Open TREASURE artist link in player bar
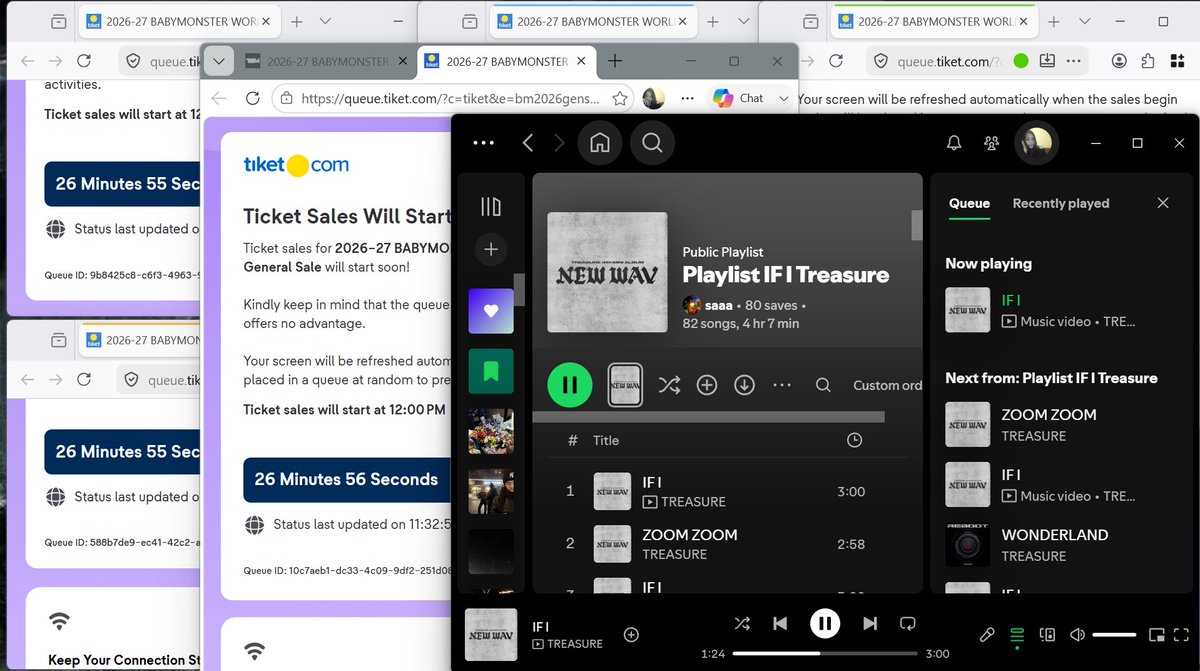This screenshot has height=671, width=1200. pos(575,644)
